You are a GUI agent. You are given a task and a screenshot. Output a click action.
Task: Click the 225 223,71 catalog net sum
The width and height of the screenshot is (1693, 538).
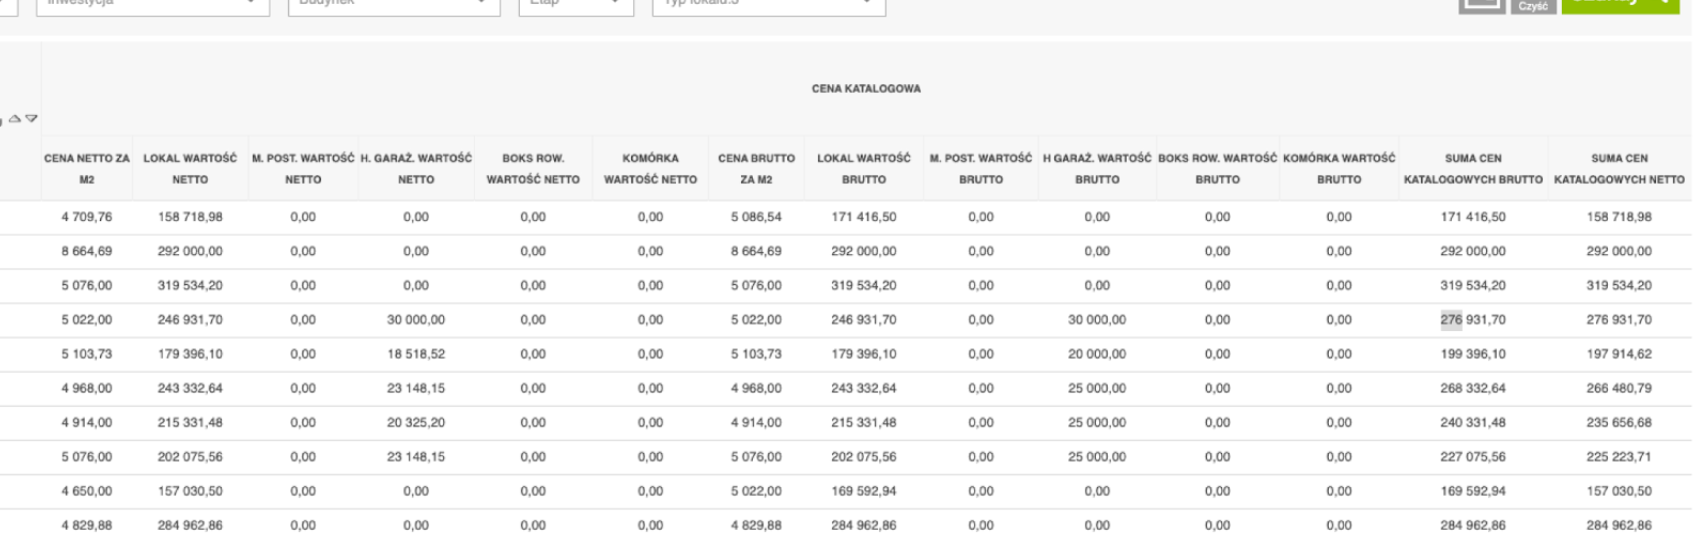pyautogui.click(x=1619, y=456)
